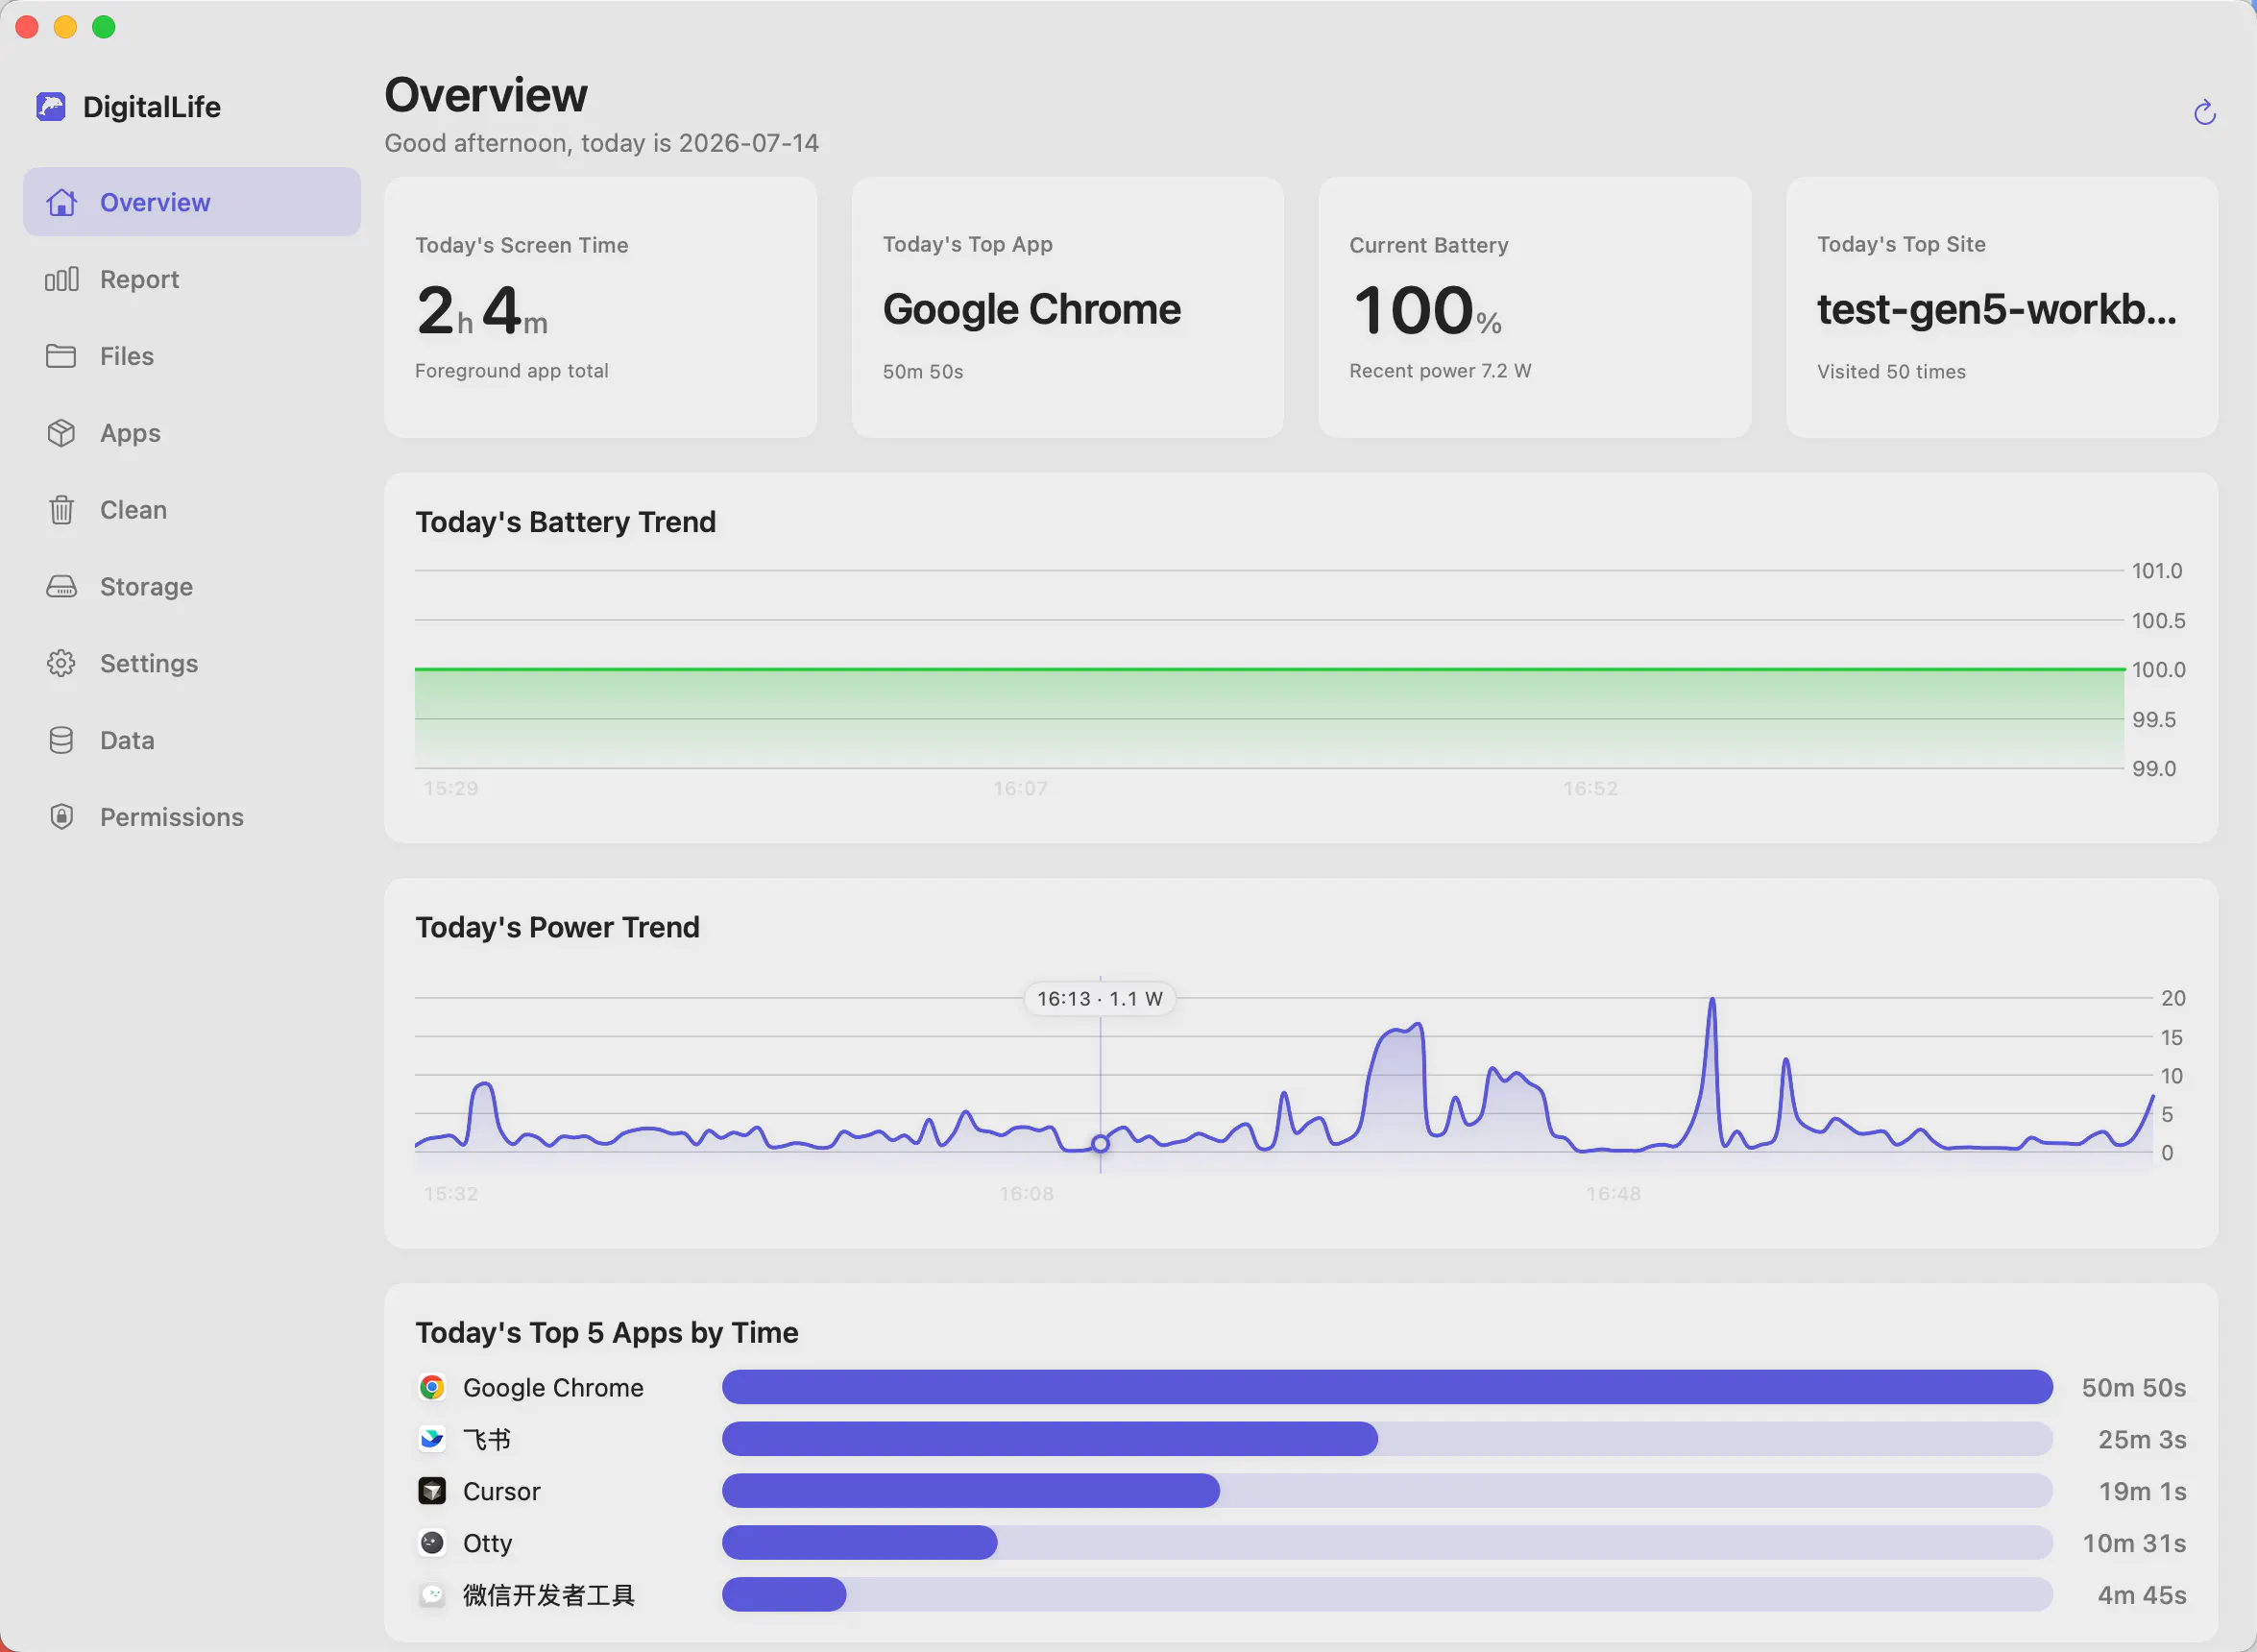This screenshot has width=2257, height=1652.
Task: Click 'Visited 50 times' text
Action: (x=1890, y=371)
